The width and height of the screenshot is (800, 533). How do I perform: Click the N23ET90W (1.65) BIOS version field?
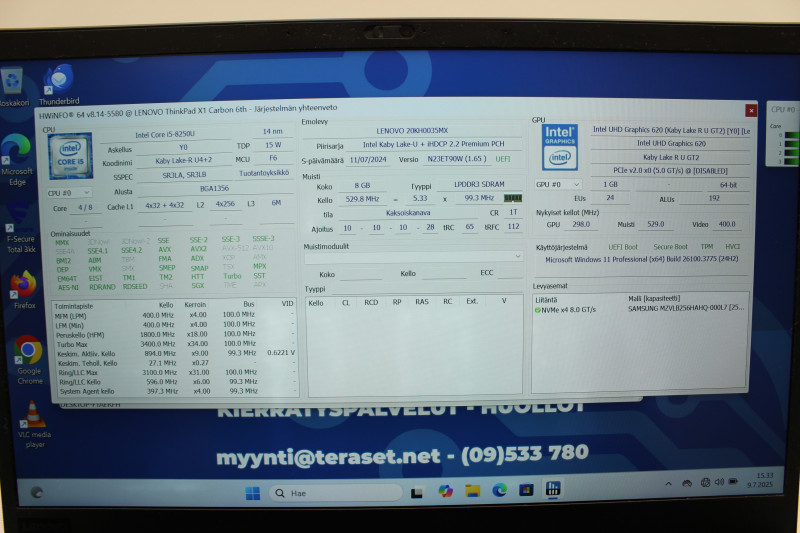tap(457, 159)
